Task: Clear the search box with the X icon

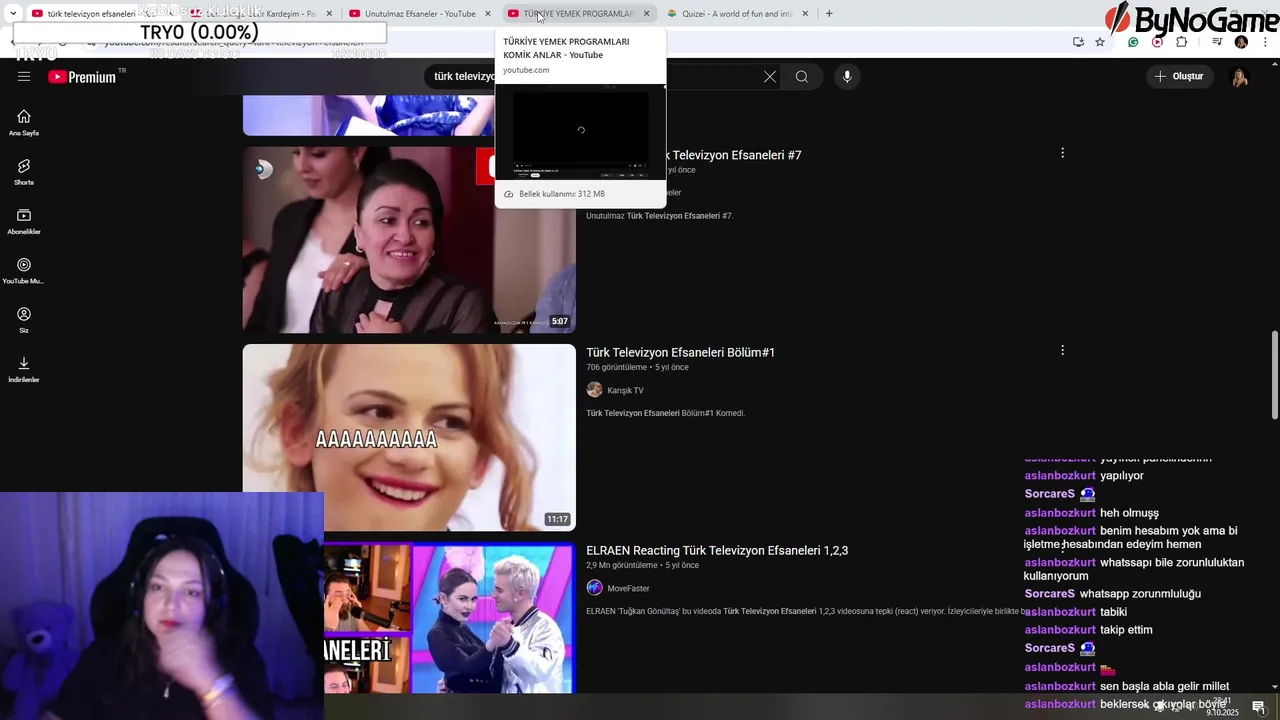Action: click(x=770, y=76)
